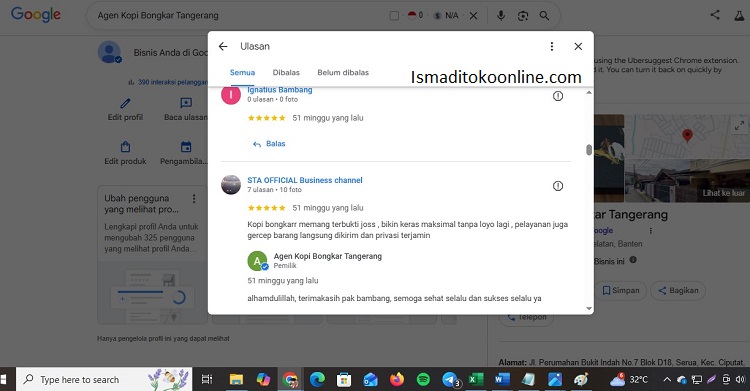This screenshot has height=391, width=750.
Task: Click Ignatius Bambang's pink avatar
Action: tap(231, 95)
